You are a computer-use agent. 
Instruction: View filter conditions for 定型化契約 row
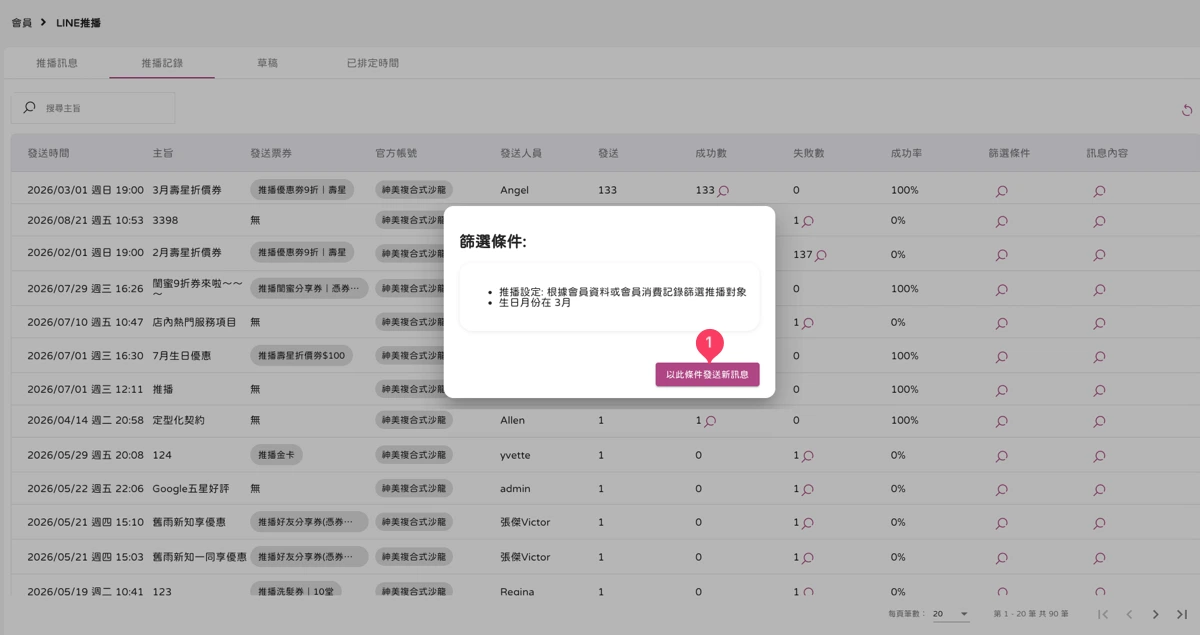1001,422
